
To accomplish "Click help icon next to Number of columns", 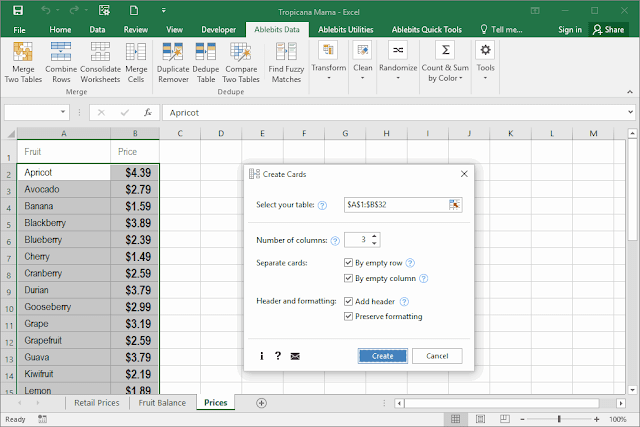I will click(335, 241).
